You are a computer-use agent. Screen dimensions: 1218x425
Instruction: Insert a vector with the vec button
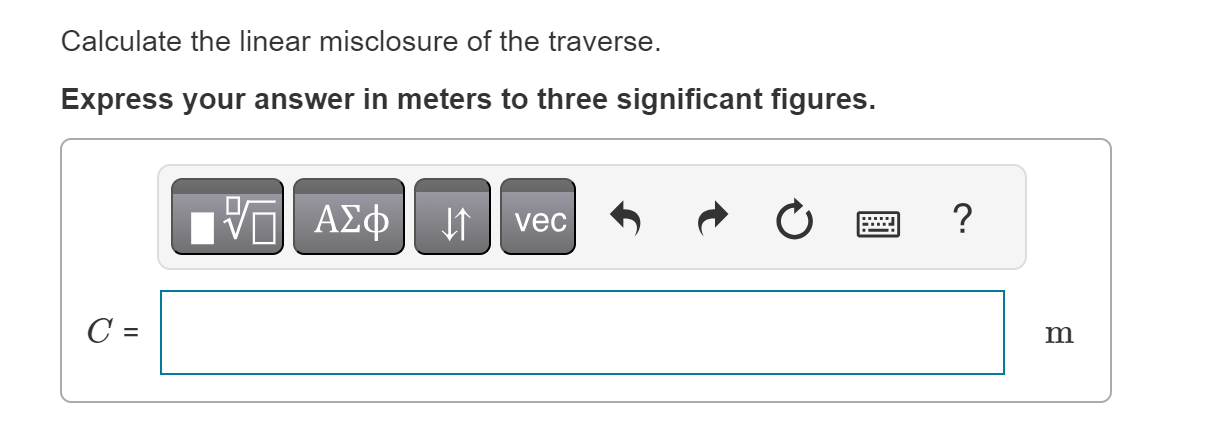(x=538, y=217)
